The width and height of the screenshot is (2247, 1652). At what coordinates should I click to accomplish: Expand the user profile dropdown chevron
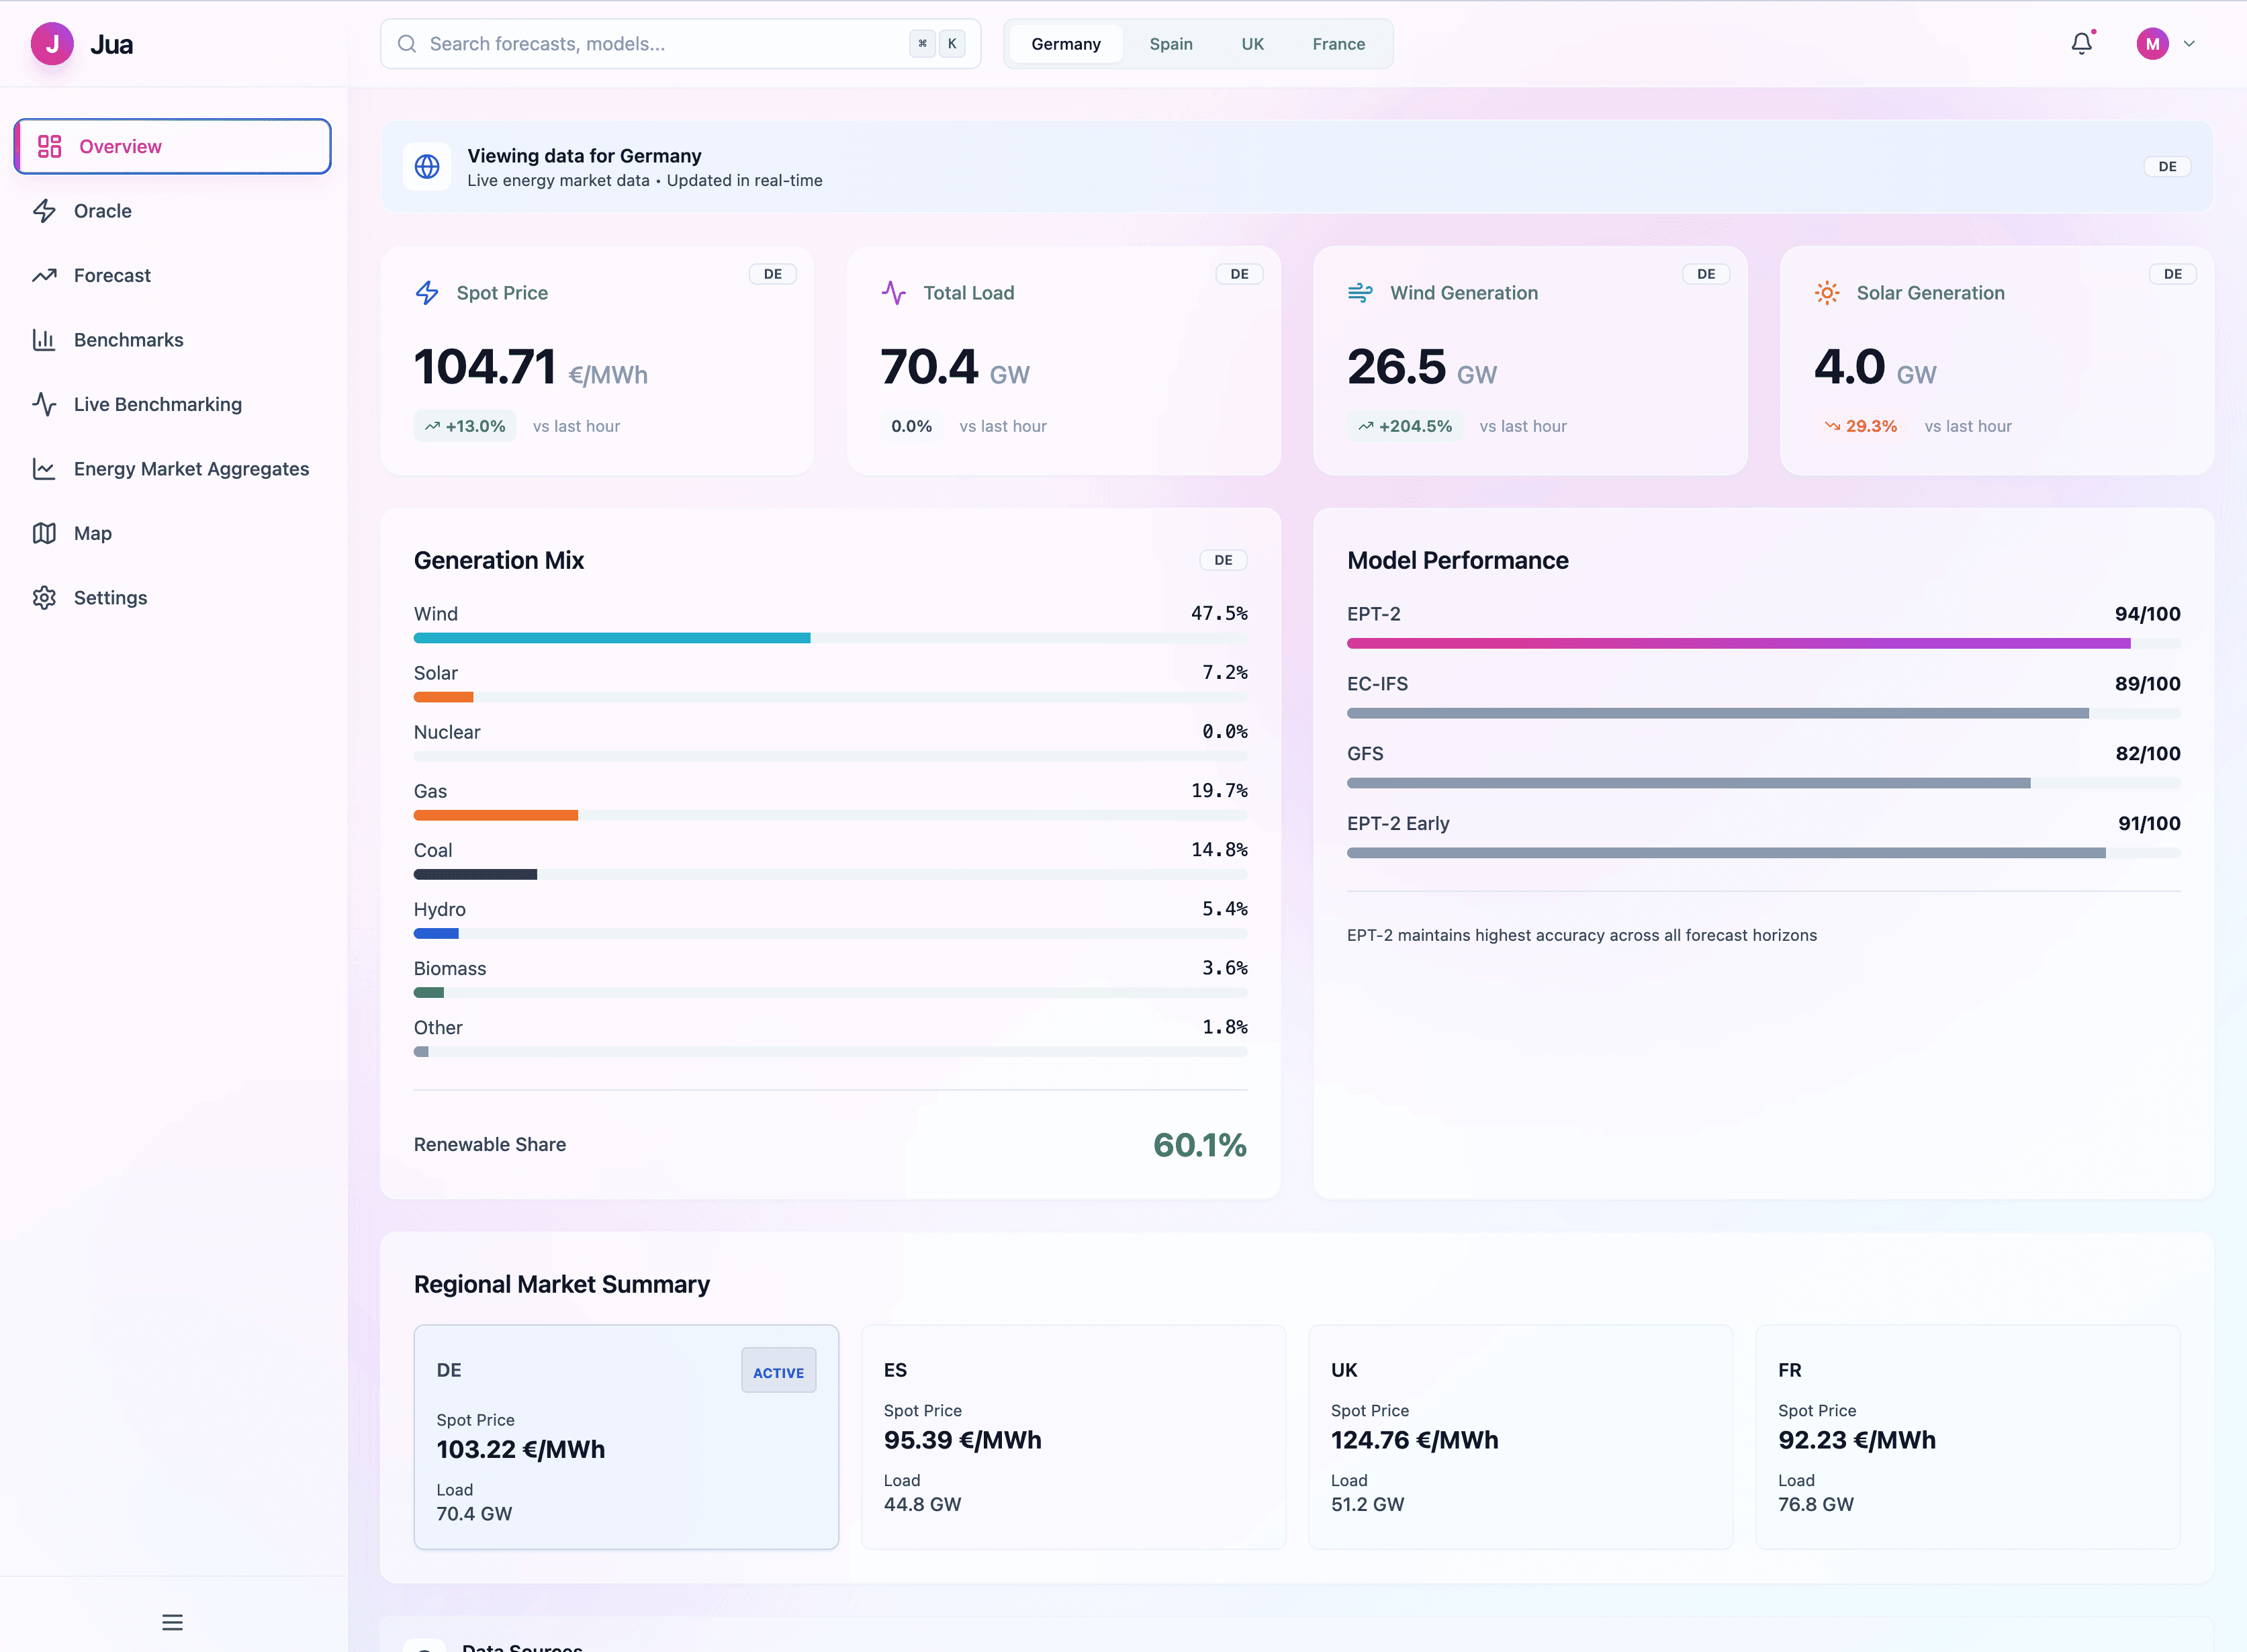click(2189, 44)
